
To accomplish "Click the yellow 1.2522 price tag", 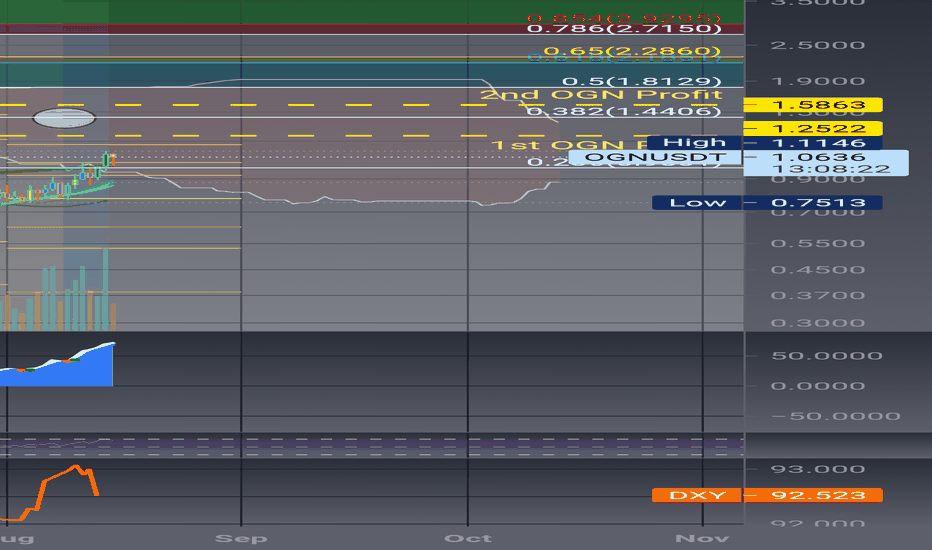I will coord(813,128).
